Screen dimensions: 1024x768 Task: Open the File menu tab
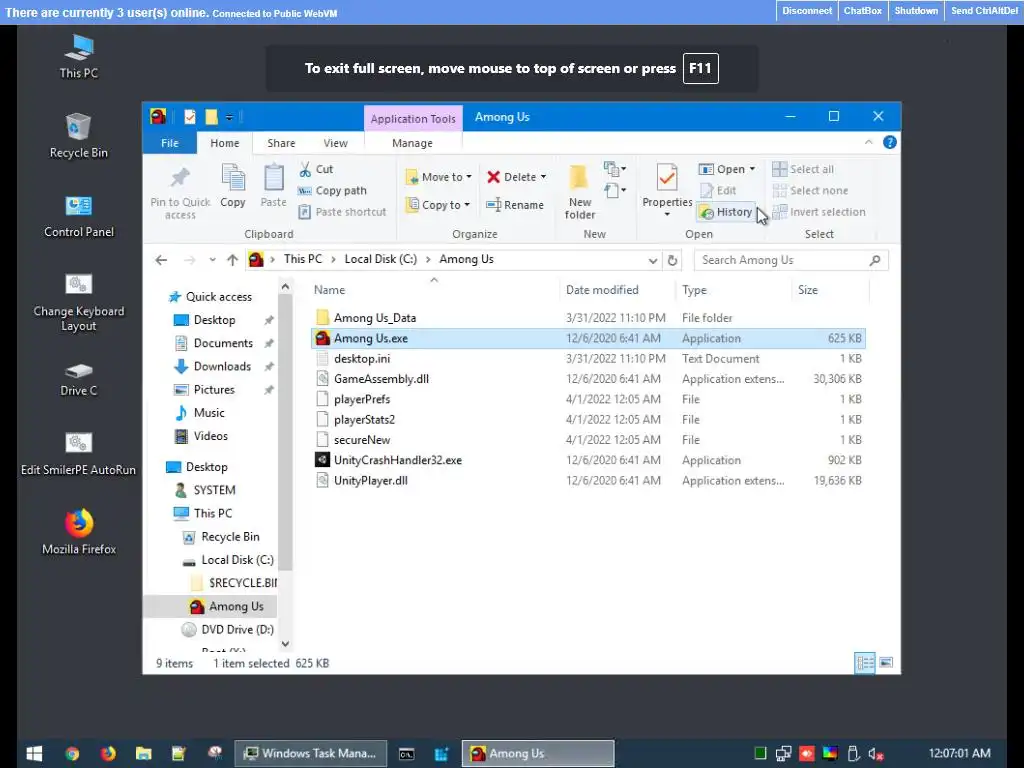pos(170,143)
